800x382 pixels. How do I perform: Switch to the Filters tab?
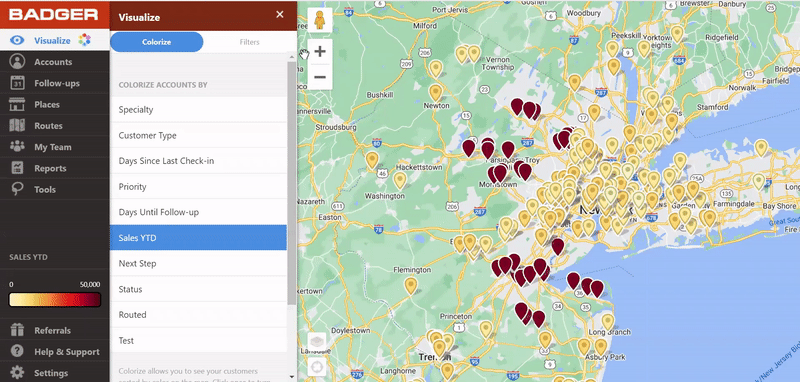[x=249, y=42]
